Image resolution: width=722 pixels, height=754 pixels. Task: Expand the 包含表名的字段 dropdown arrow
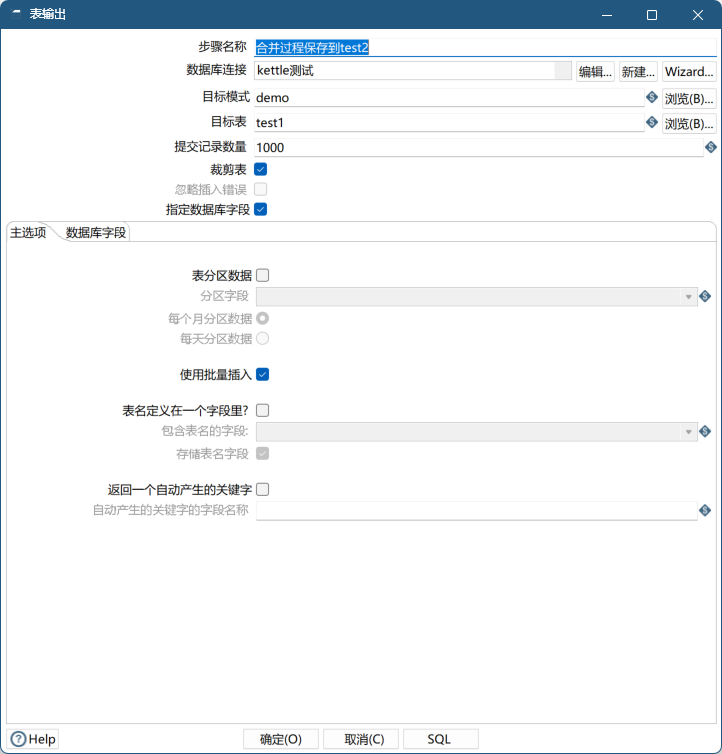click(689, 431)
